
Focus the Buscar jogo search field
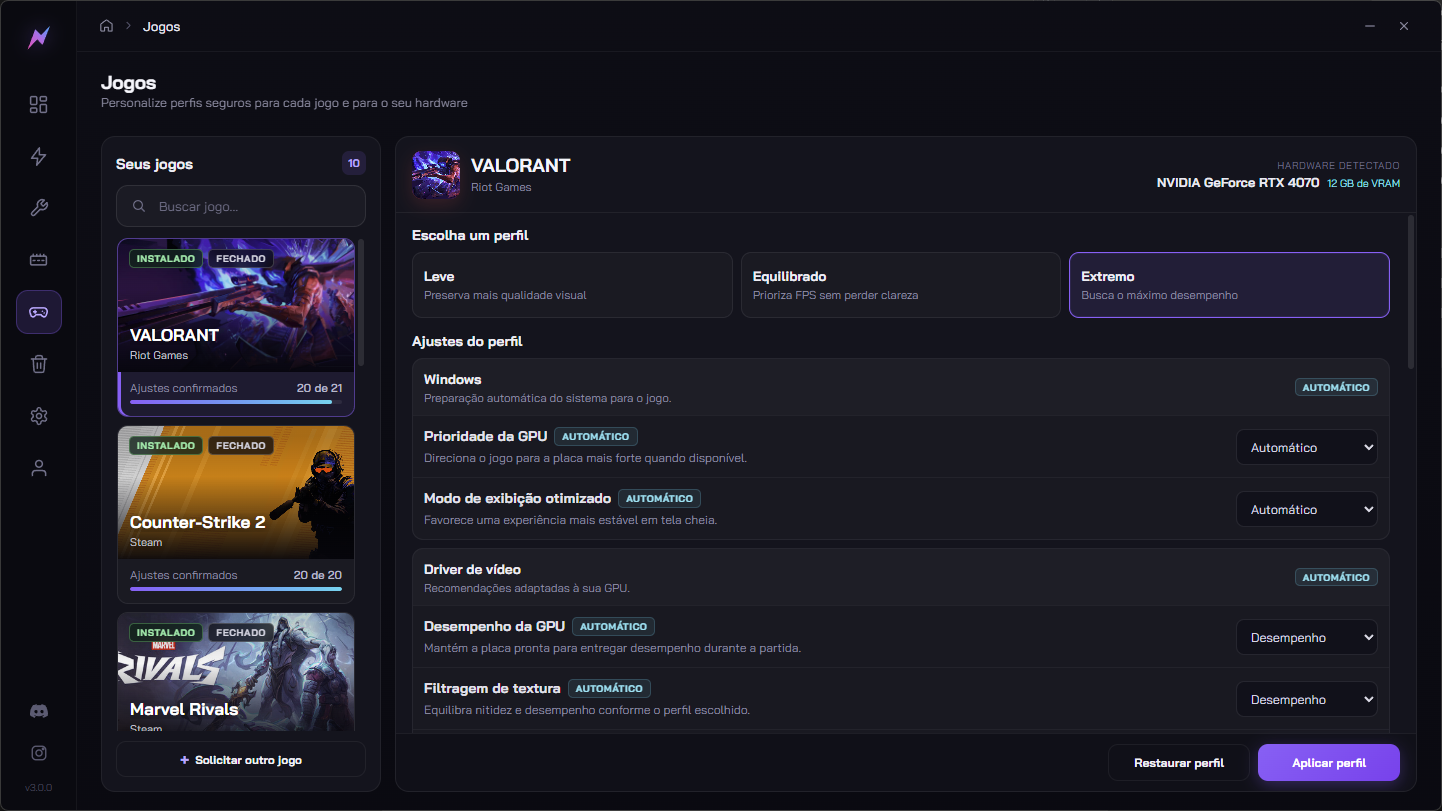pyautogui.click(x=241, y=207)
